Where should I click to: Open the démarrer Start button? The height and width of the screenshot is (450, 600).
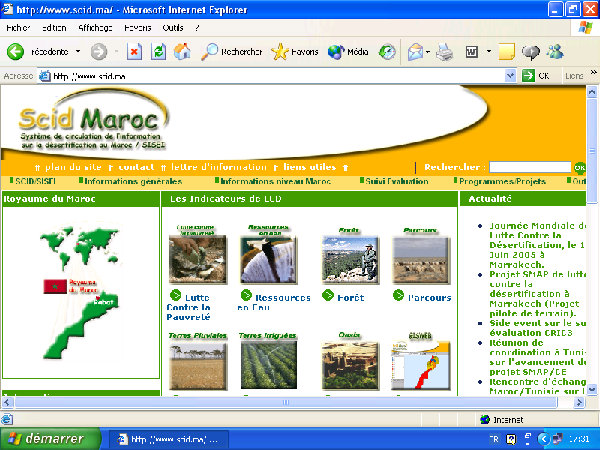pos(50,439)
